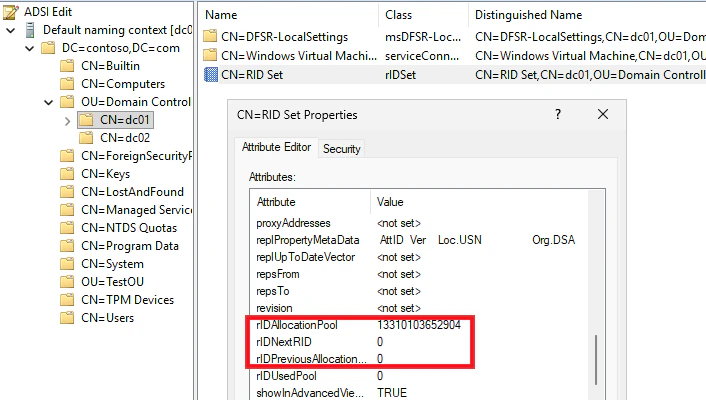The image size is (706, 400).
Task: Select the revision attribute row
Action: [x=419, y=308]
